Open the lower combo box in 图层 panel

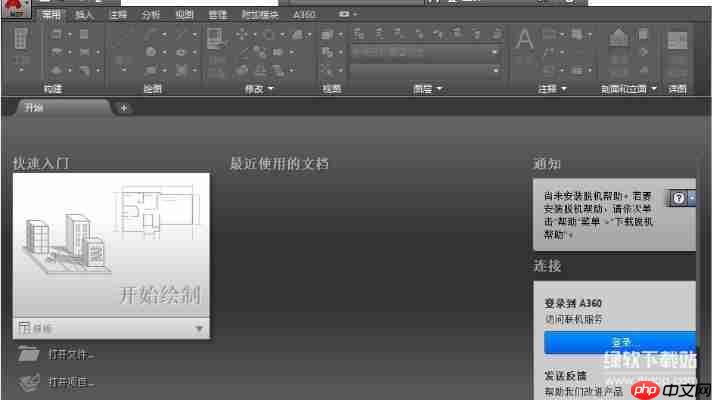pyautogui.click(x=425, y=71)
